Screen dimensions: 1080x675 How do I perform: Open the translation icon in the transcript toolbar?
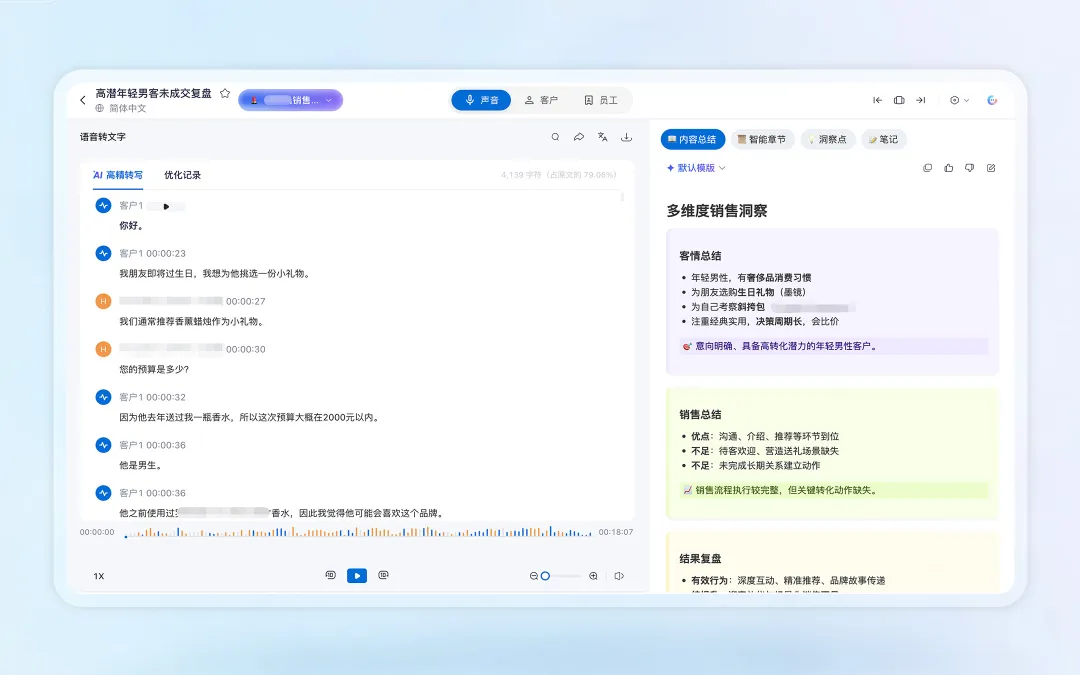tap(602, 134)
